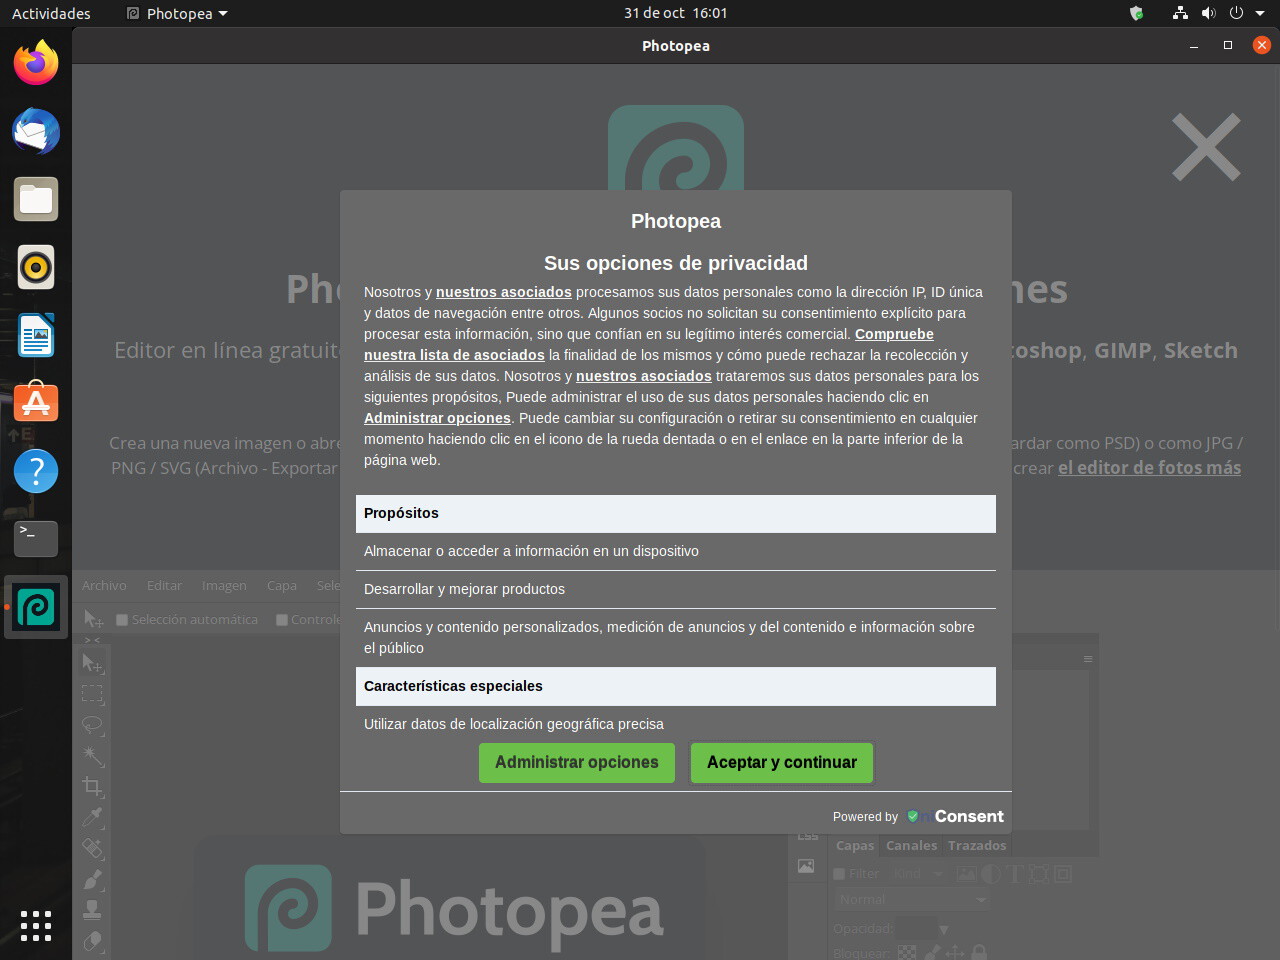1280x960 pixels.
Task: Filter layers by smart object icon
Action: tap(1063, 873)
